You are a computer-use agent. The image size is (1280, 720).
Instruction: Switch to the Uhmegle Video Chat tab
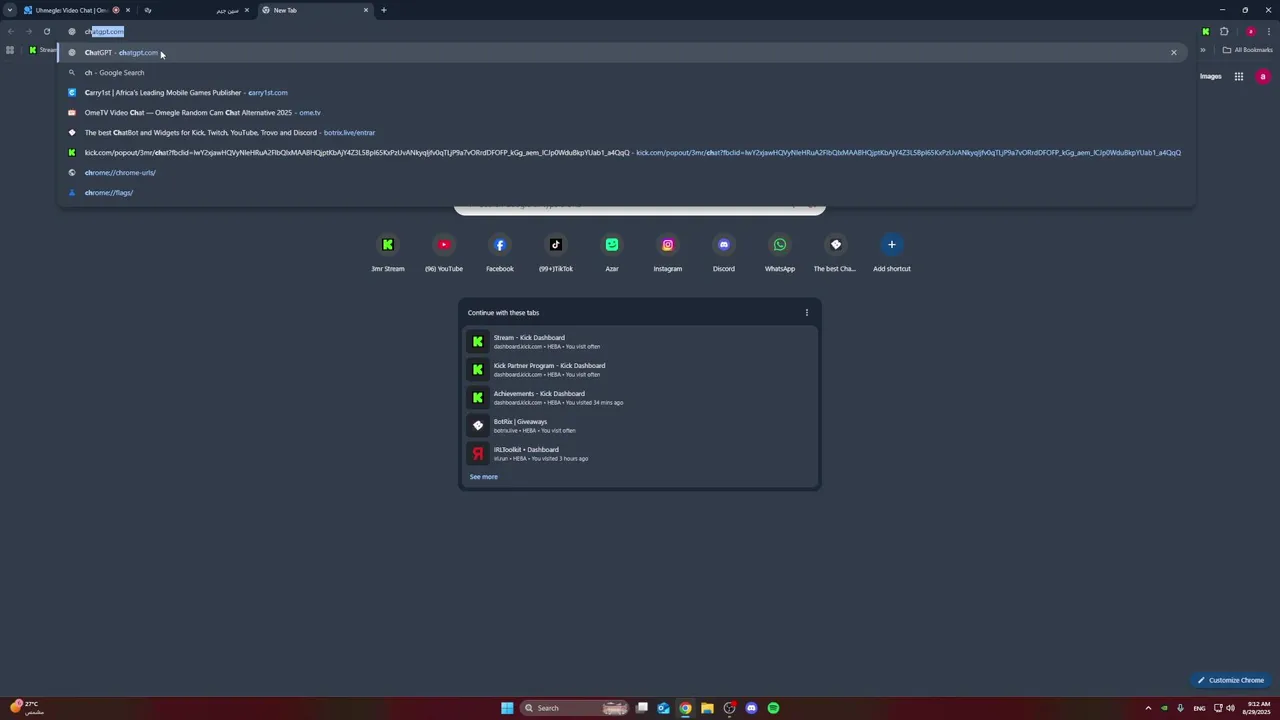pyautogui.click(x=70, y=10)
